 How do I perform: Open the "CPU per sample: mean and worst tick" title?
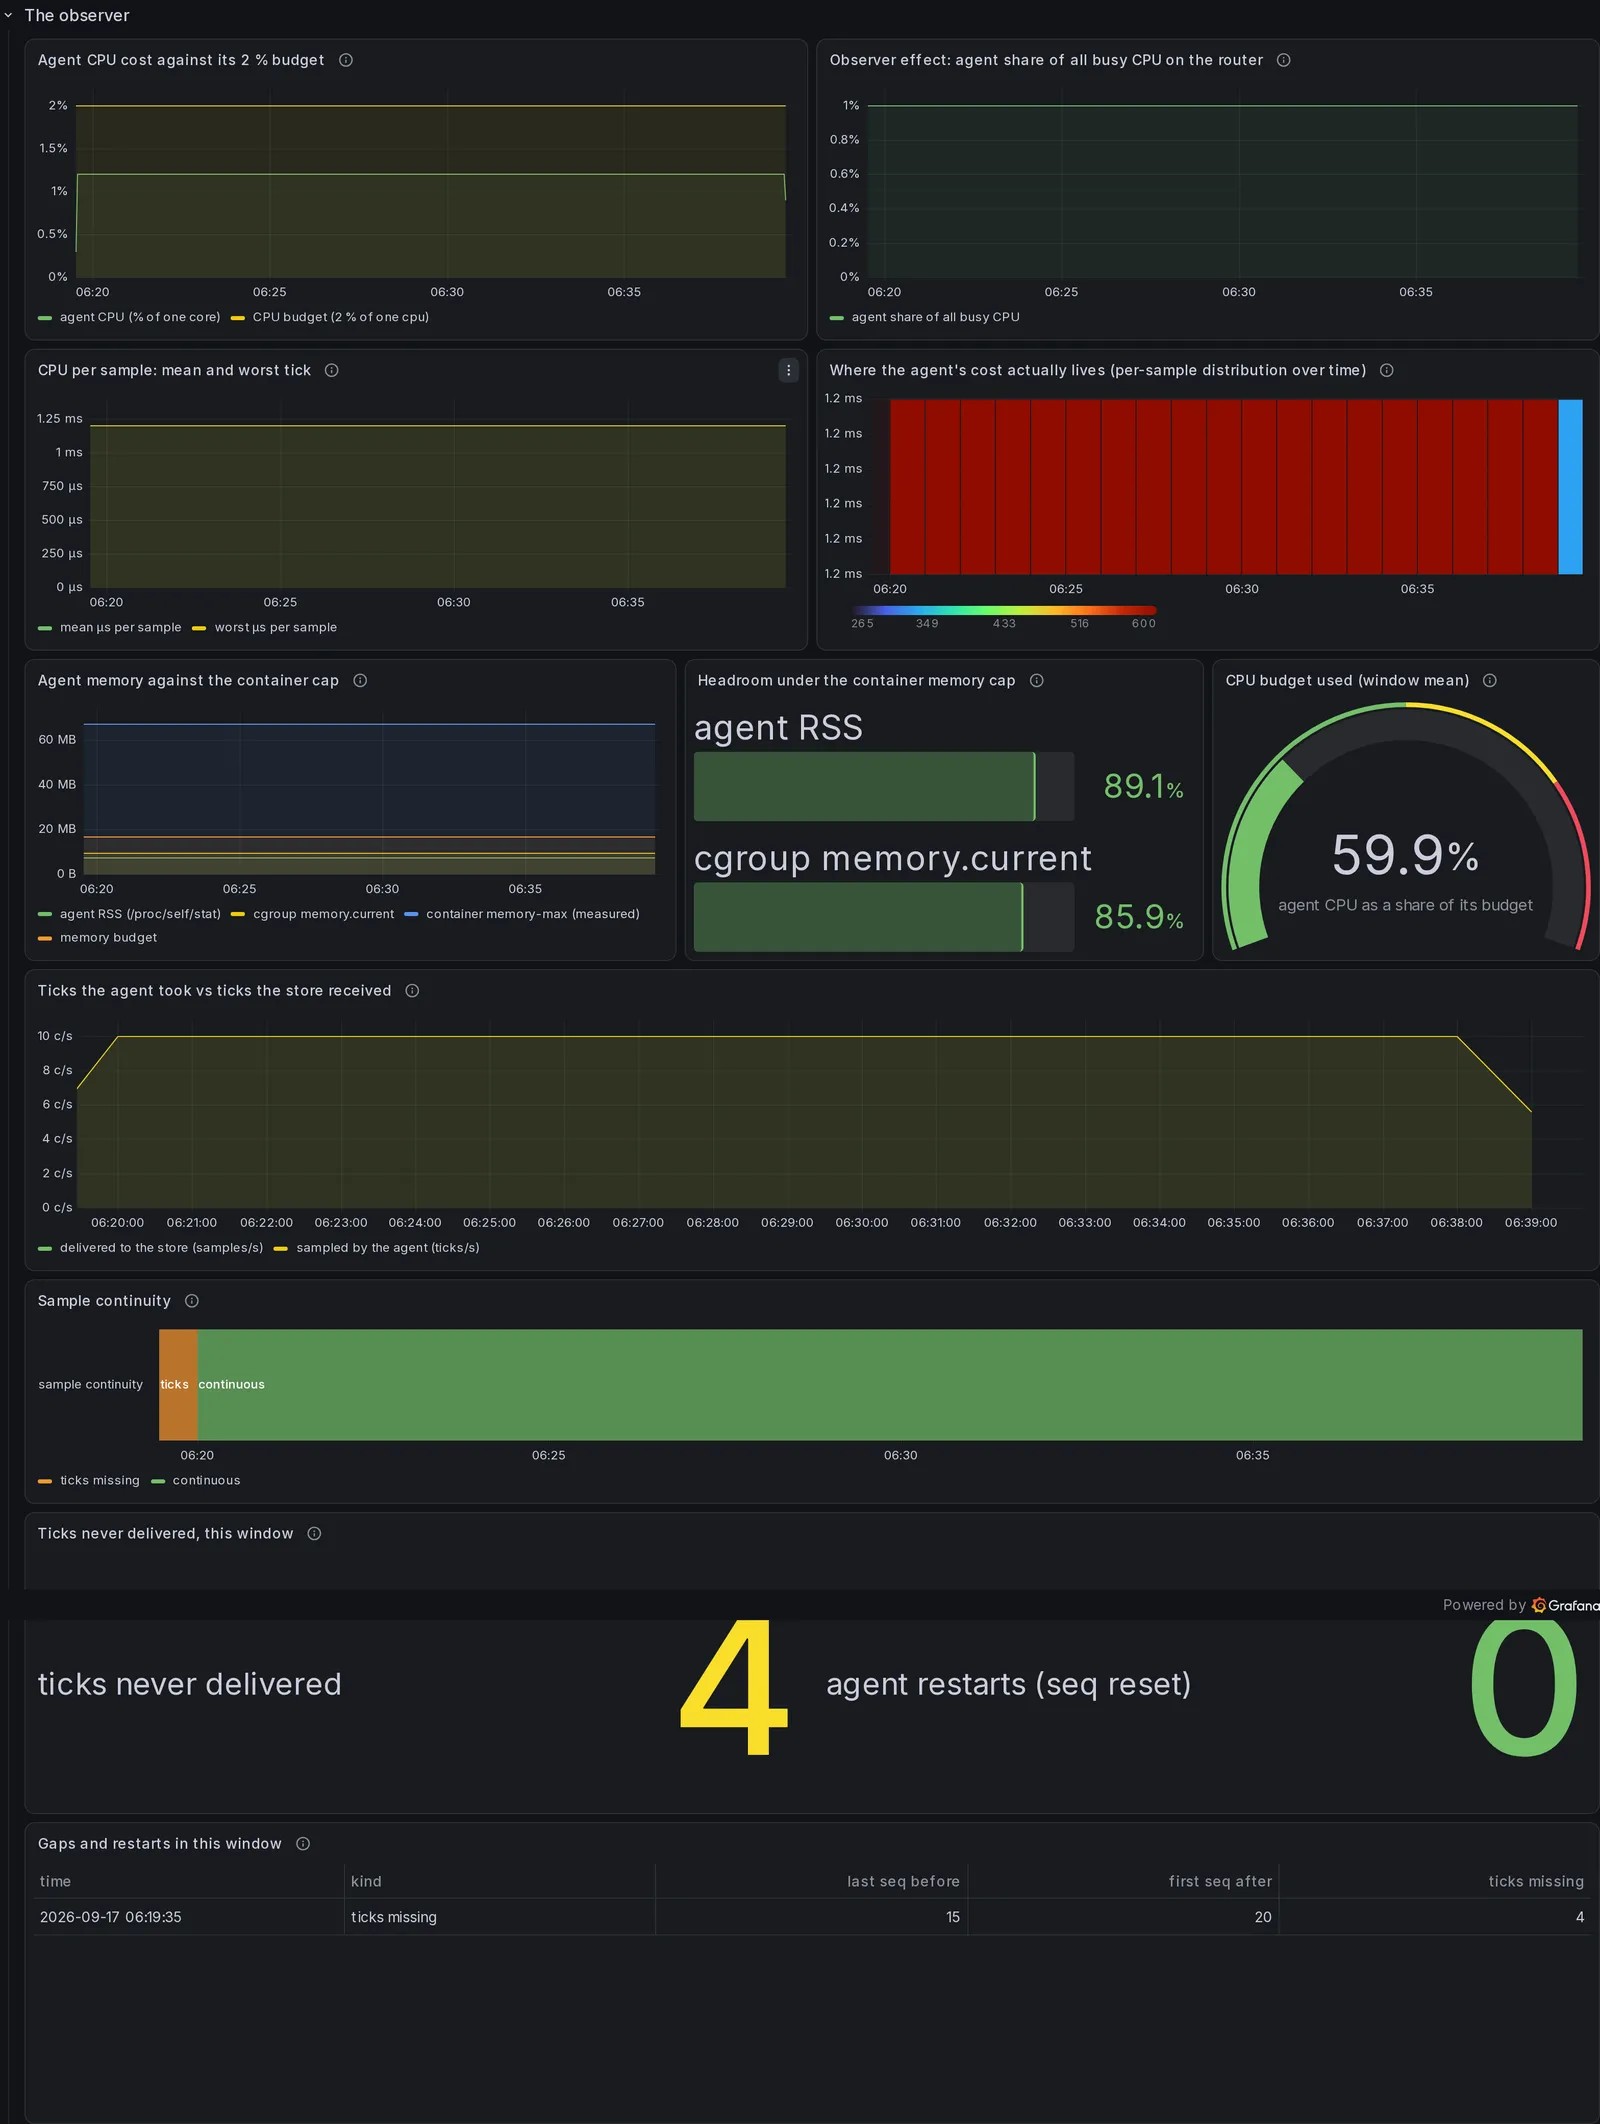pos(174,370)
